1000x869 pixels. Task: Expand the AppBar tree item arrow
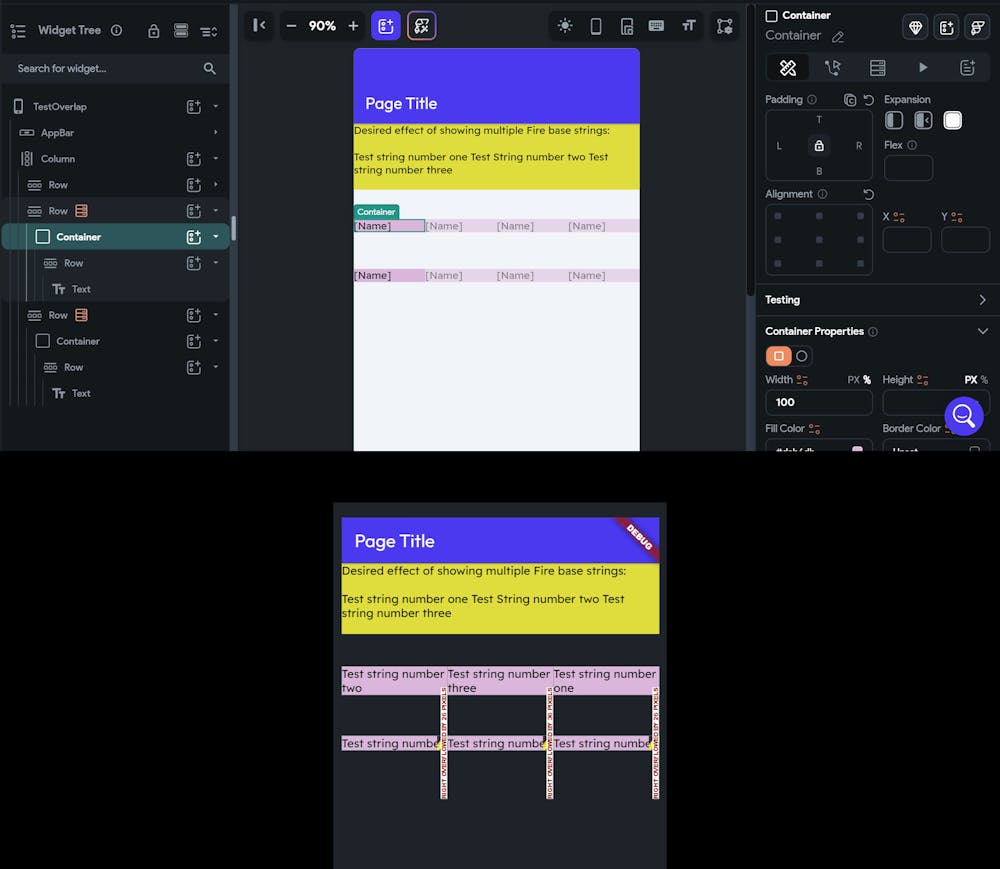coord(216,133)
